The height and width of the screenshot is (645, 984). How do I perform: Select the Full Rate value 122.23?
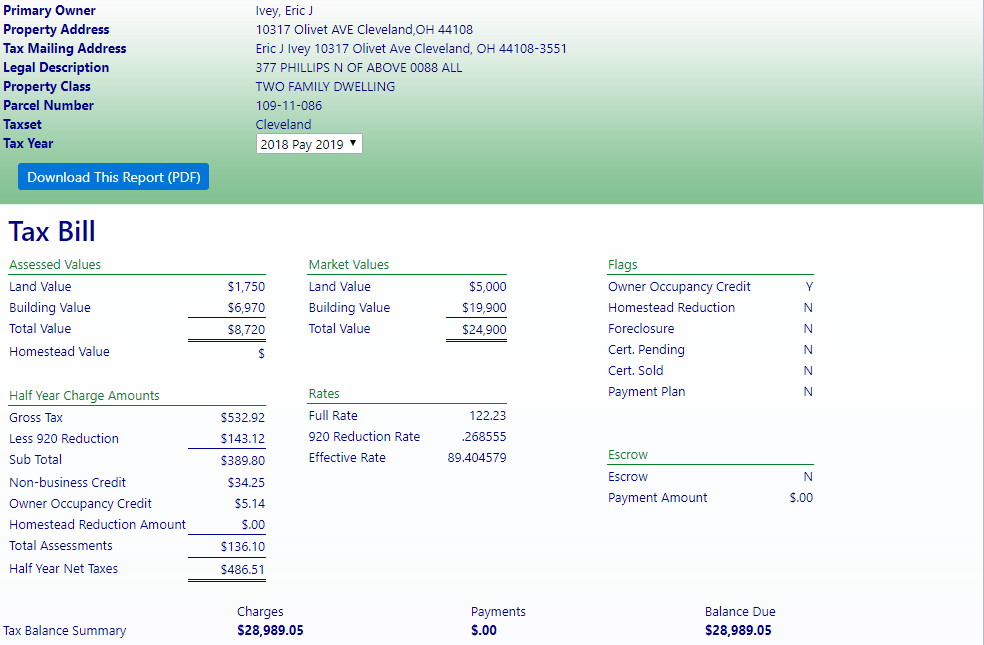coord(487,416)
